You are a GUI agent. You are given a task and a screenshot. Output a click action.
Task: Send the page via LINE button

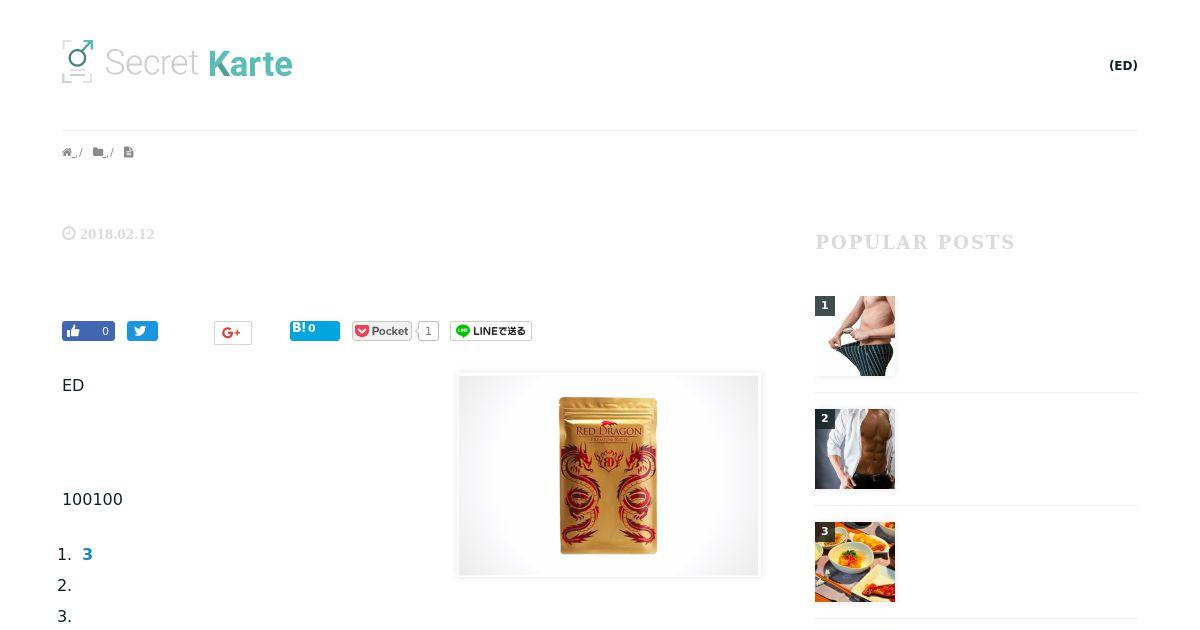tap(491, 331)
